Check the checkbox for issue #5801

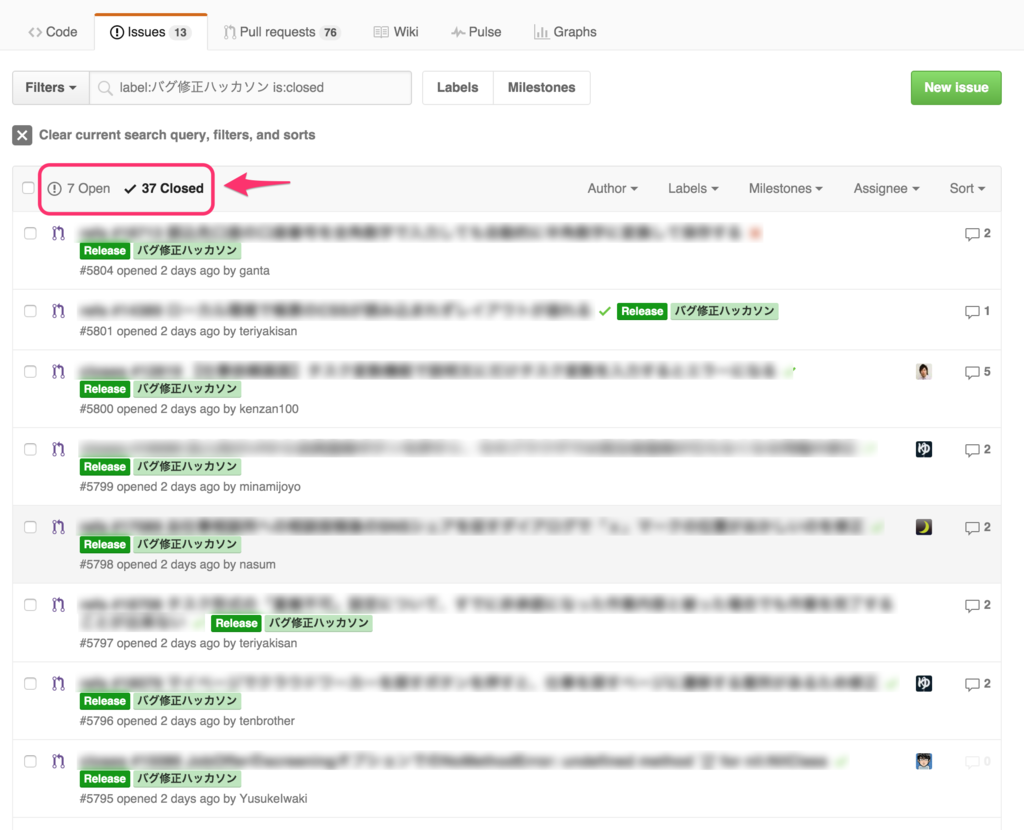click(30, 311)
